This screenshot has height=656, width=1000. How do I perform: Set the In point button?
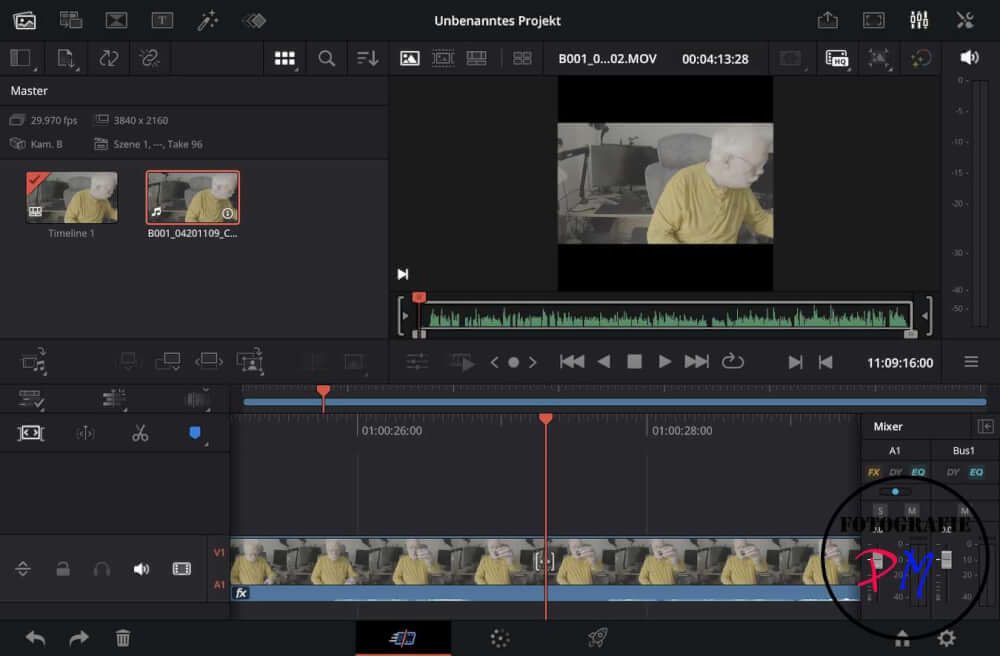click(x=795, y=363)
